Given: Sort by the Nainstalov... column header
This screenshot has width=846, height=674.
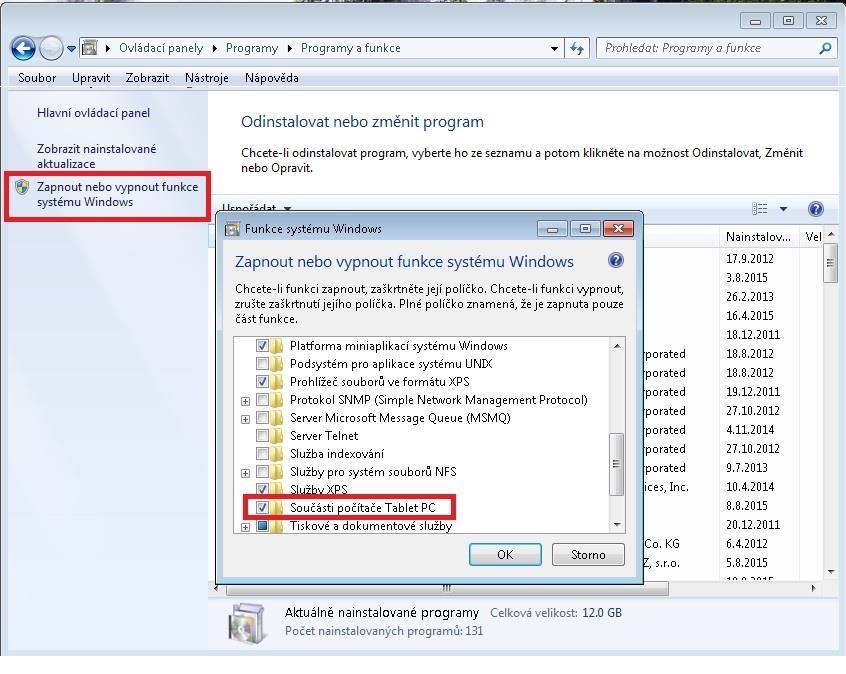Looking at the screenshot, I should [x=758, y=236].
